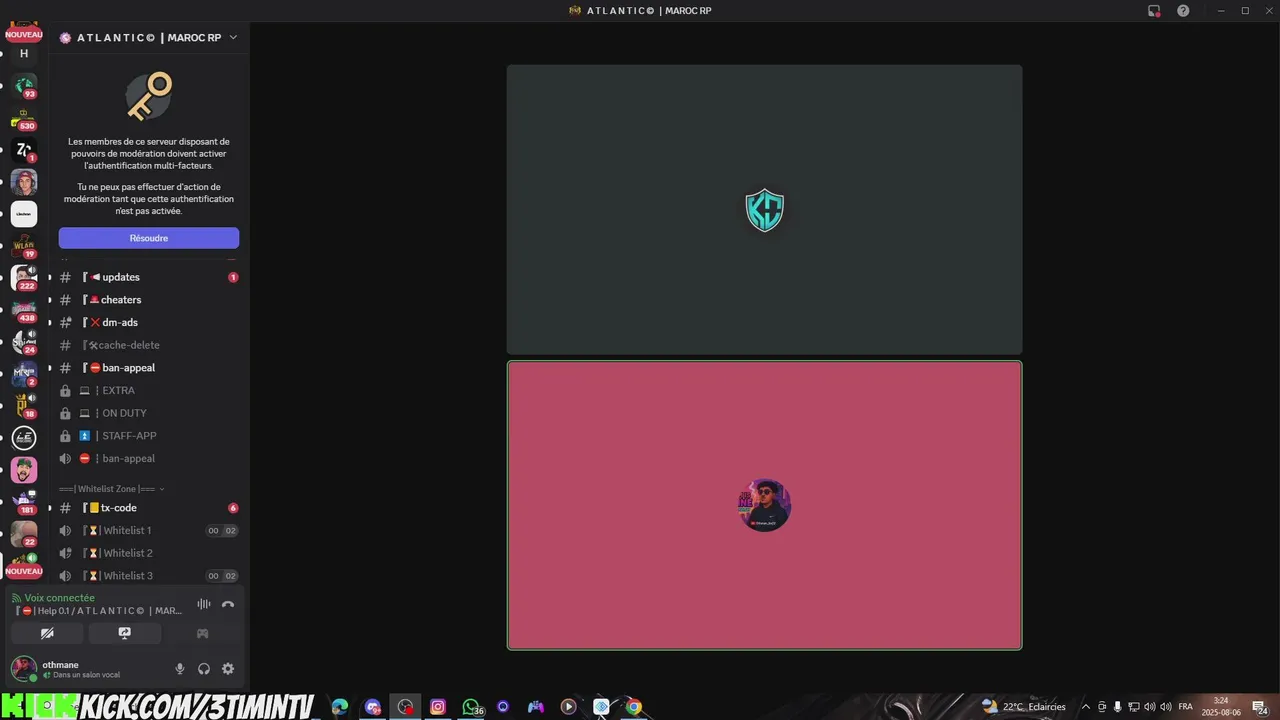Open the server with 222 notifications

[24, 278]
